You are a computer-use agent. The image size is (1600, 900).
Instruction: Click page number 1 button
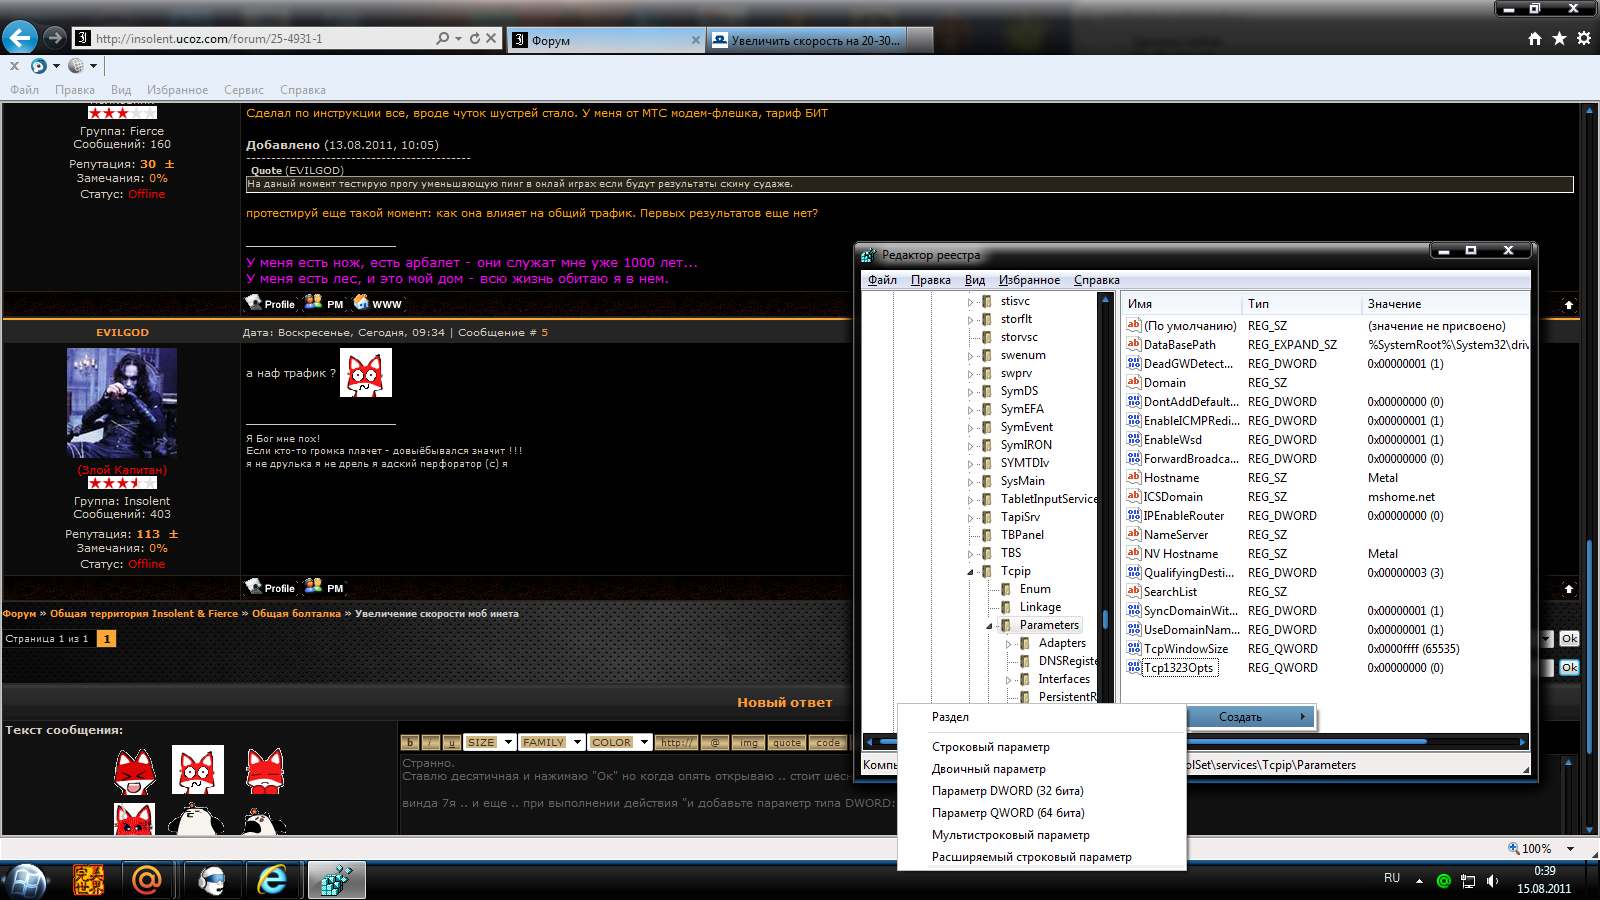click(x=106, y=638)
